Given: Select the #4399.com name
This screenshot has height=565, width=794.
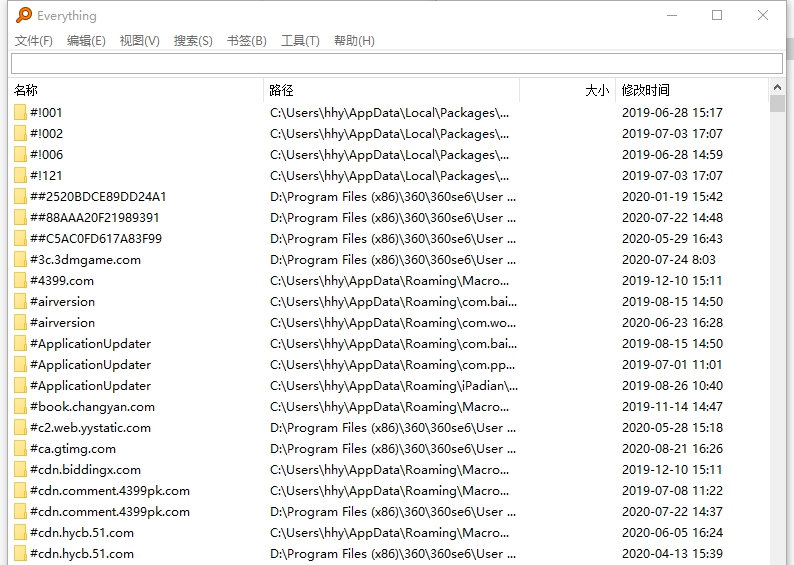Looking at the screenshot, I should click(x=62, y=280).
